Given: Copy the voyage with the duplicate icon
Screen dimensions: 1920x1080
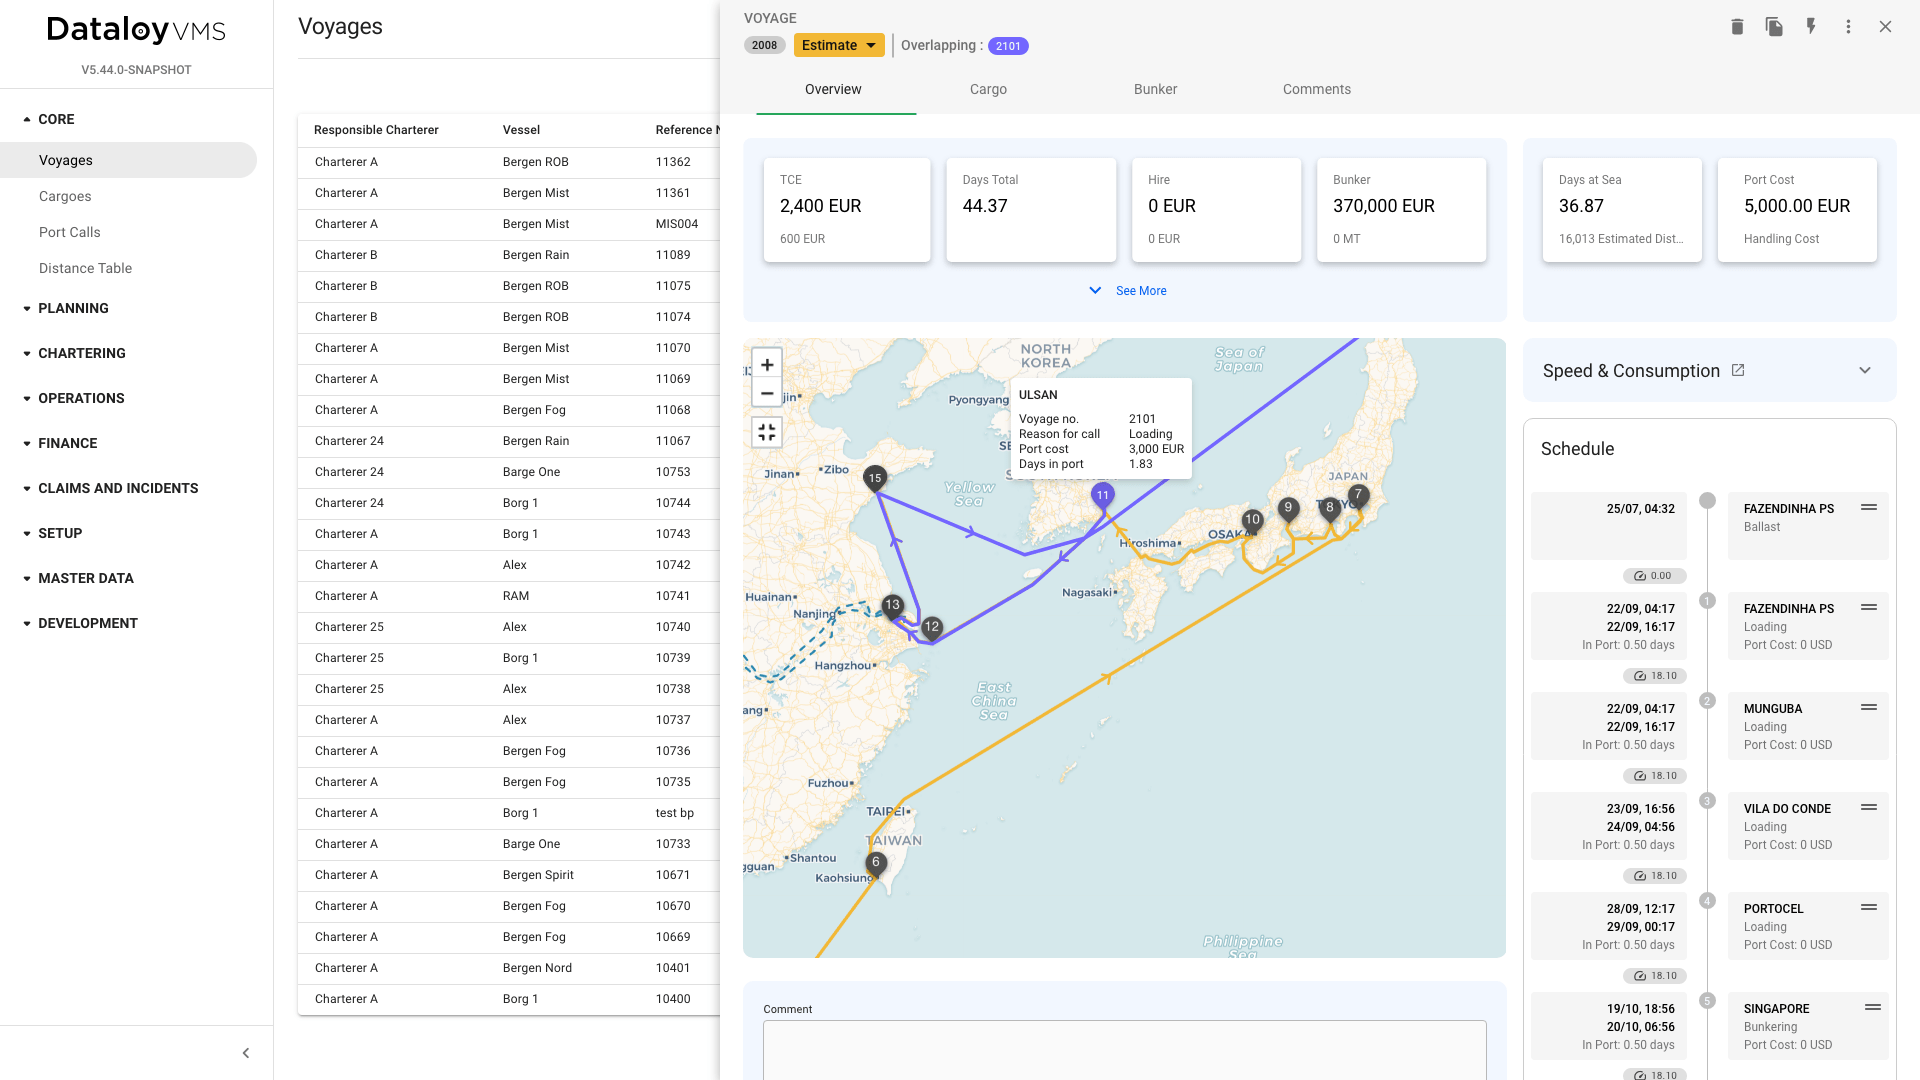Looking at the screenshot, I should pos(1774,27).
